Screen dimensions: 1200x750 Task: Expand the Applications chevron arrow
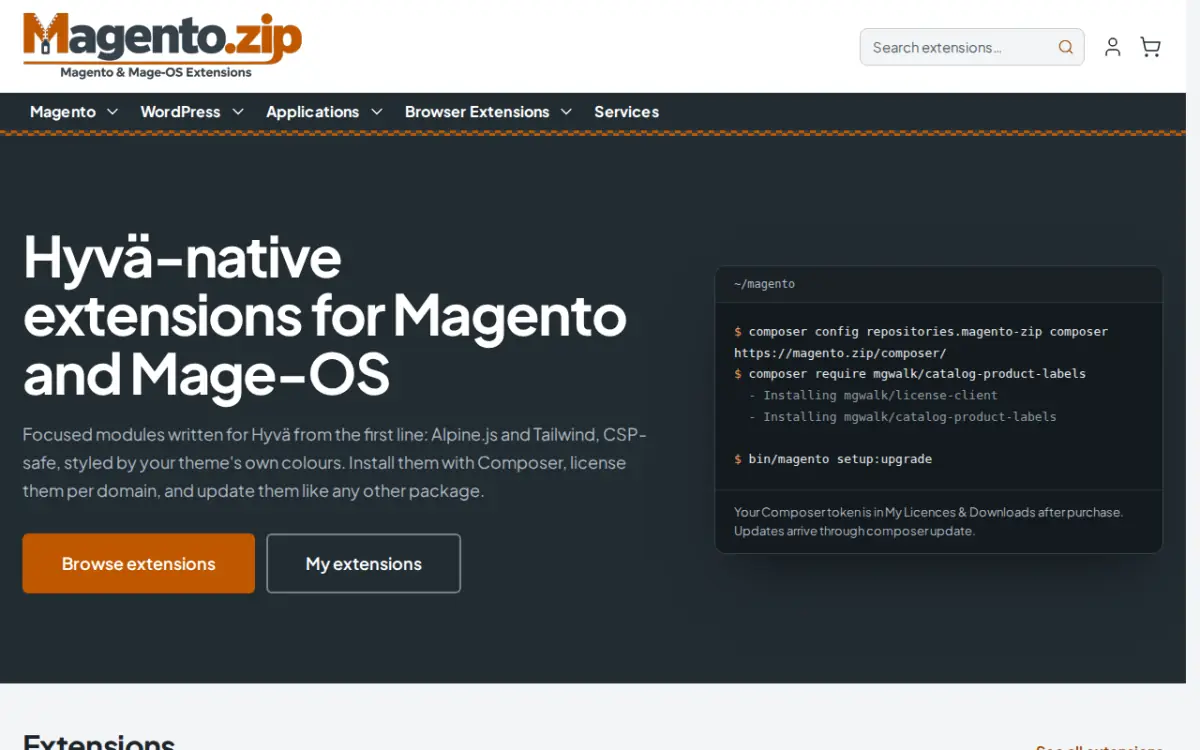point(376,112)
